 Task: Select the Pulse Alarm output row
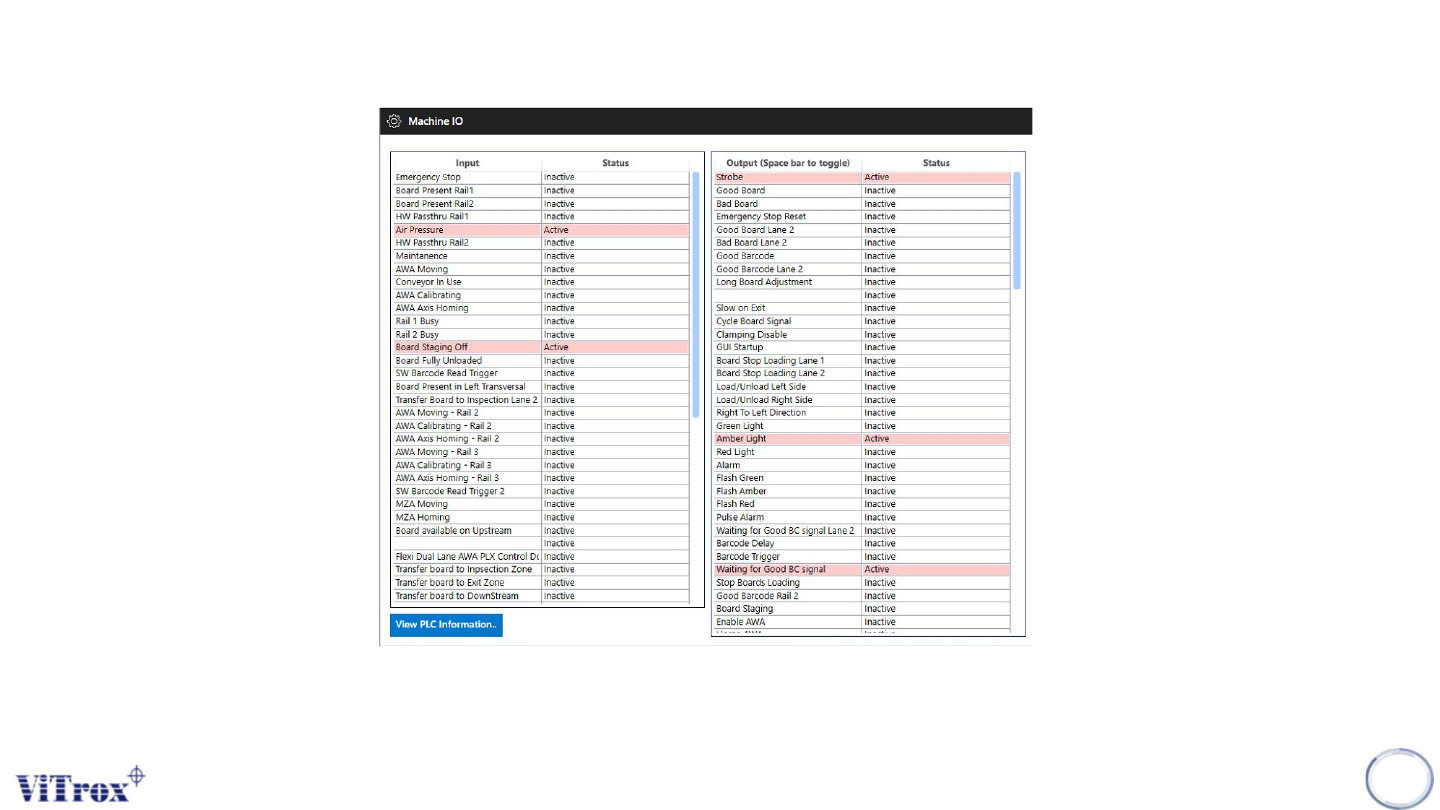tap(862, 517)
